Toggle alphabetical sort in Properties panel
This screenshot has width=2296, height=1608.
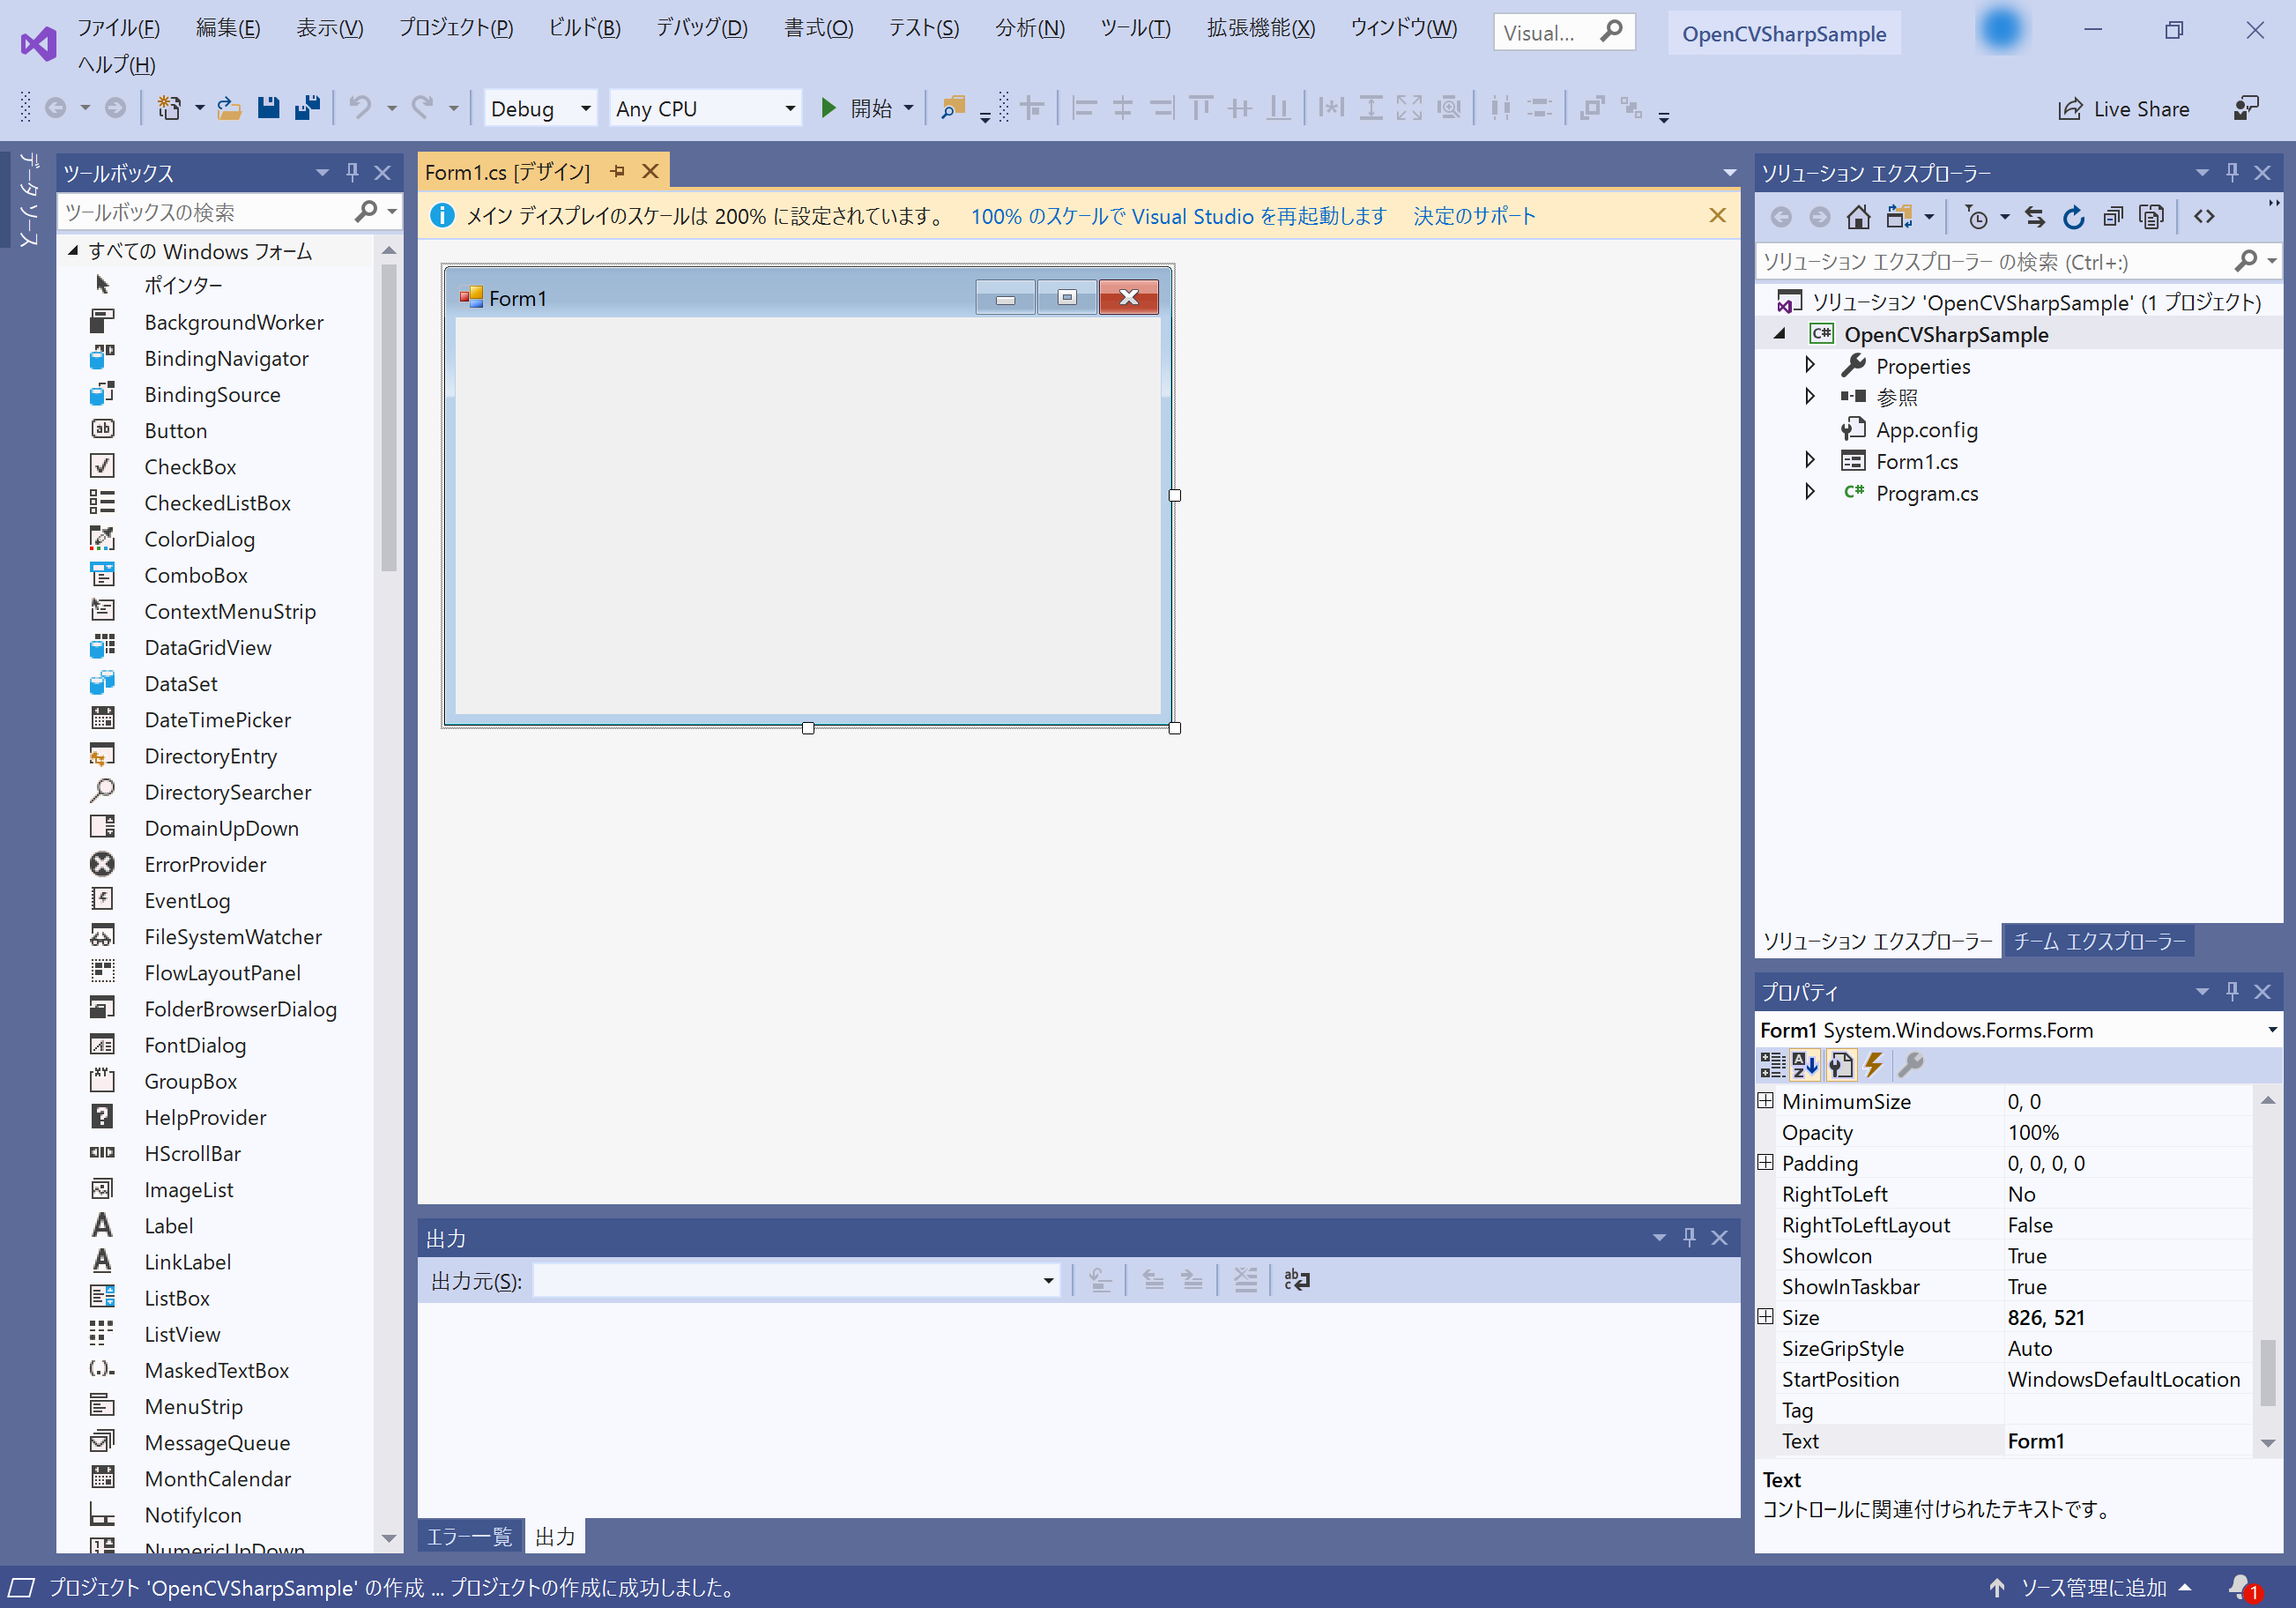click(1805, 1065)
